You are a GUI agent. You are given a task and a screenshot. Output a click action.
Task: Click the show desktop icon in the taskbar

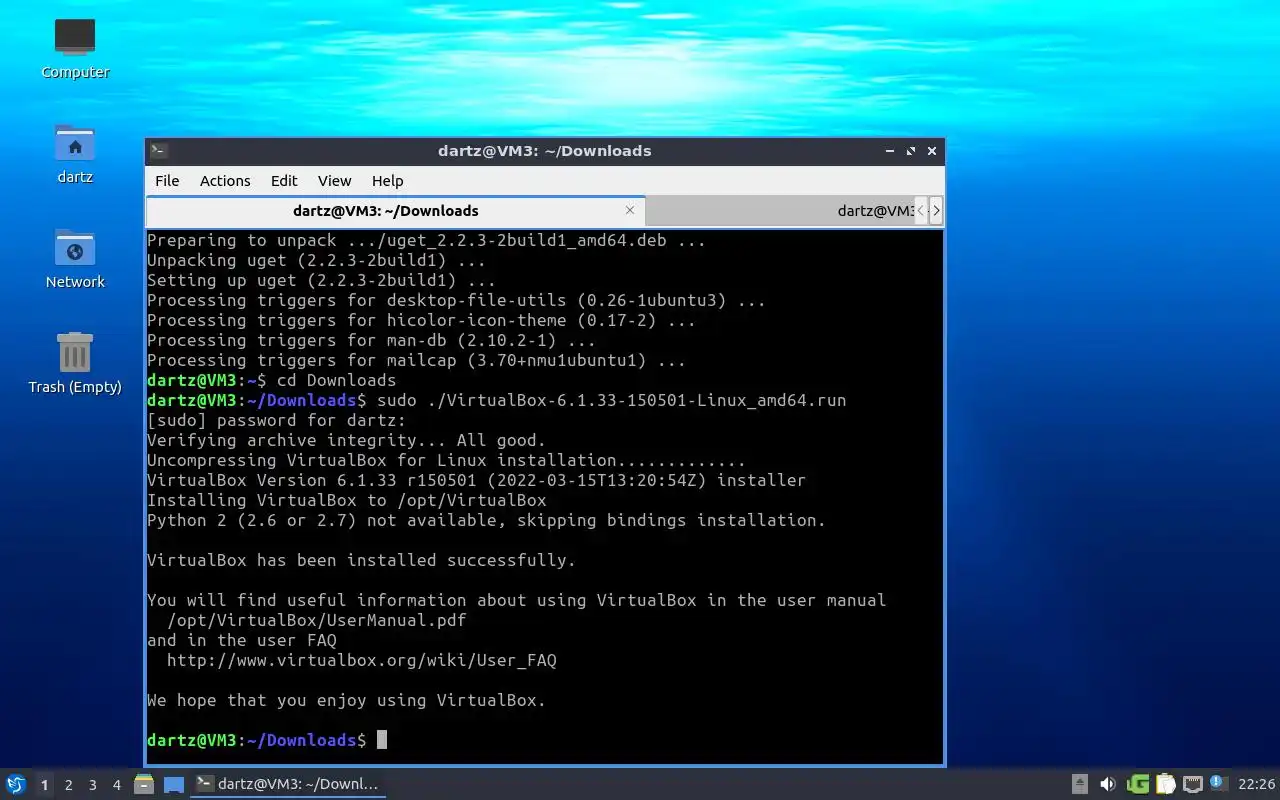pos(174,785)
